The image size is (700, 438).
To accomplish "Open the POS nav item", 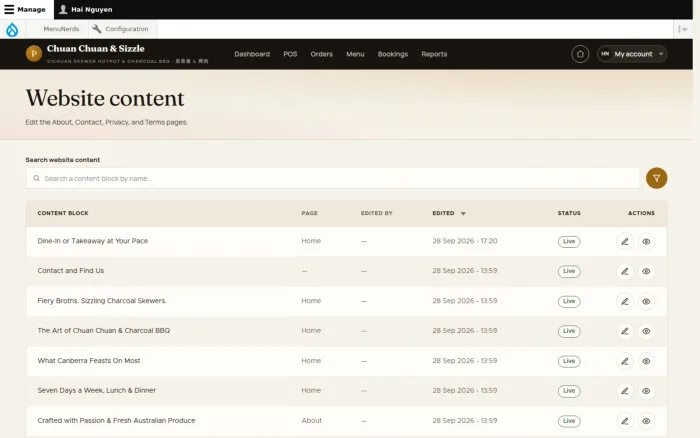I will [x=290, y=54].
